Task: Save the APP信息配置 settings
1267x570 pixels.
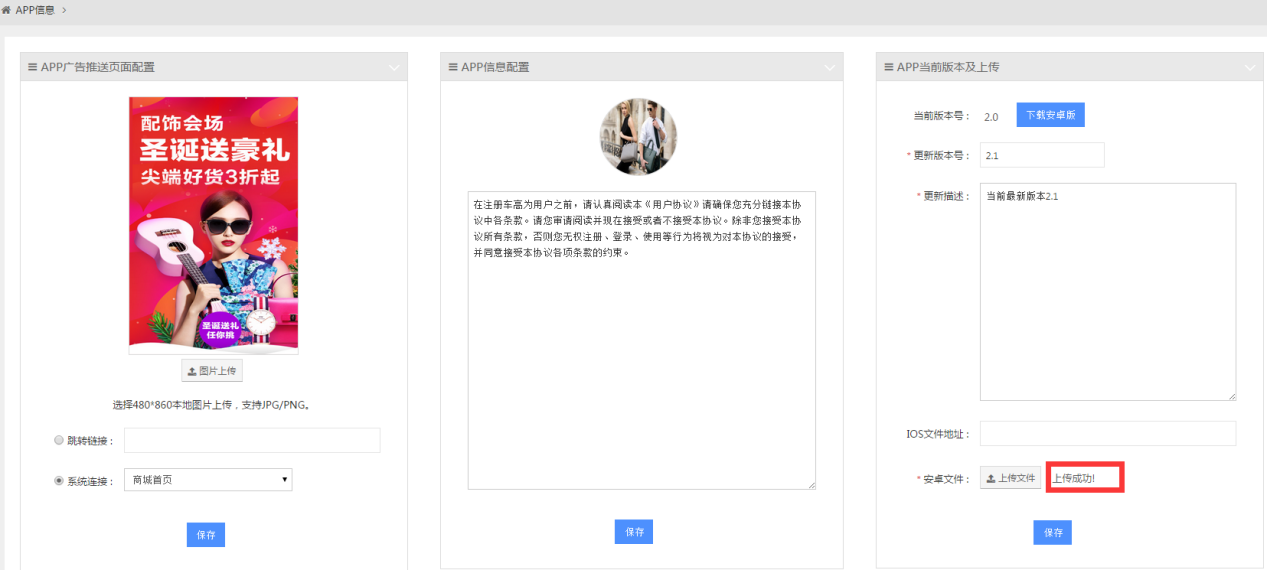Action: click(634, 532)
